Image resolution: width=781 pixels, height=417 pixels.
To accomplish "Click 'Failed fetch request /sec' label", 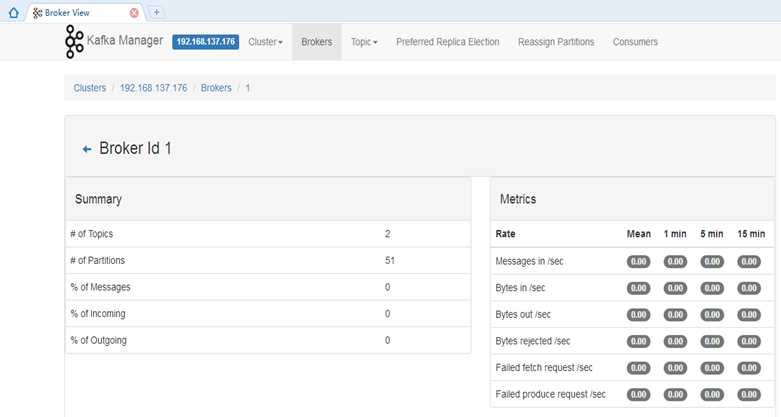I will pos(544,368).
